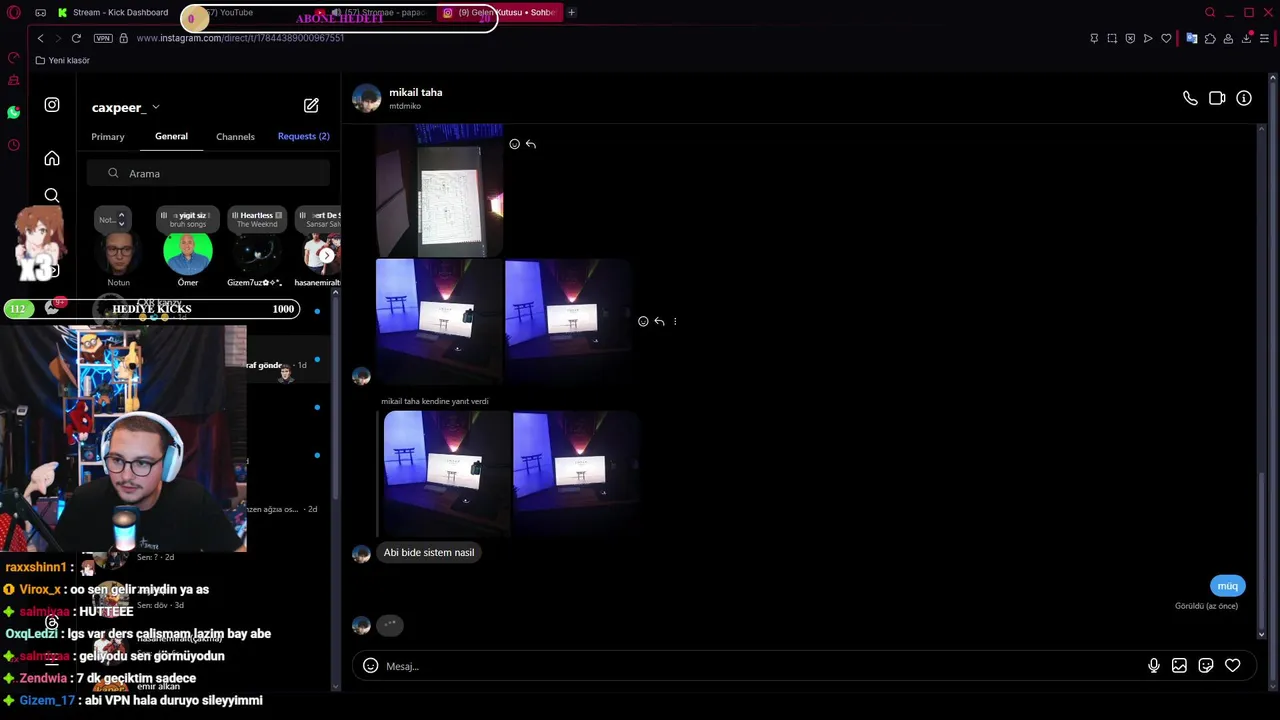Reload the page in browser toolbar

(76, 38)
